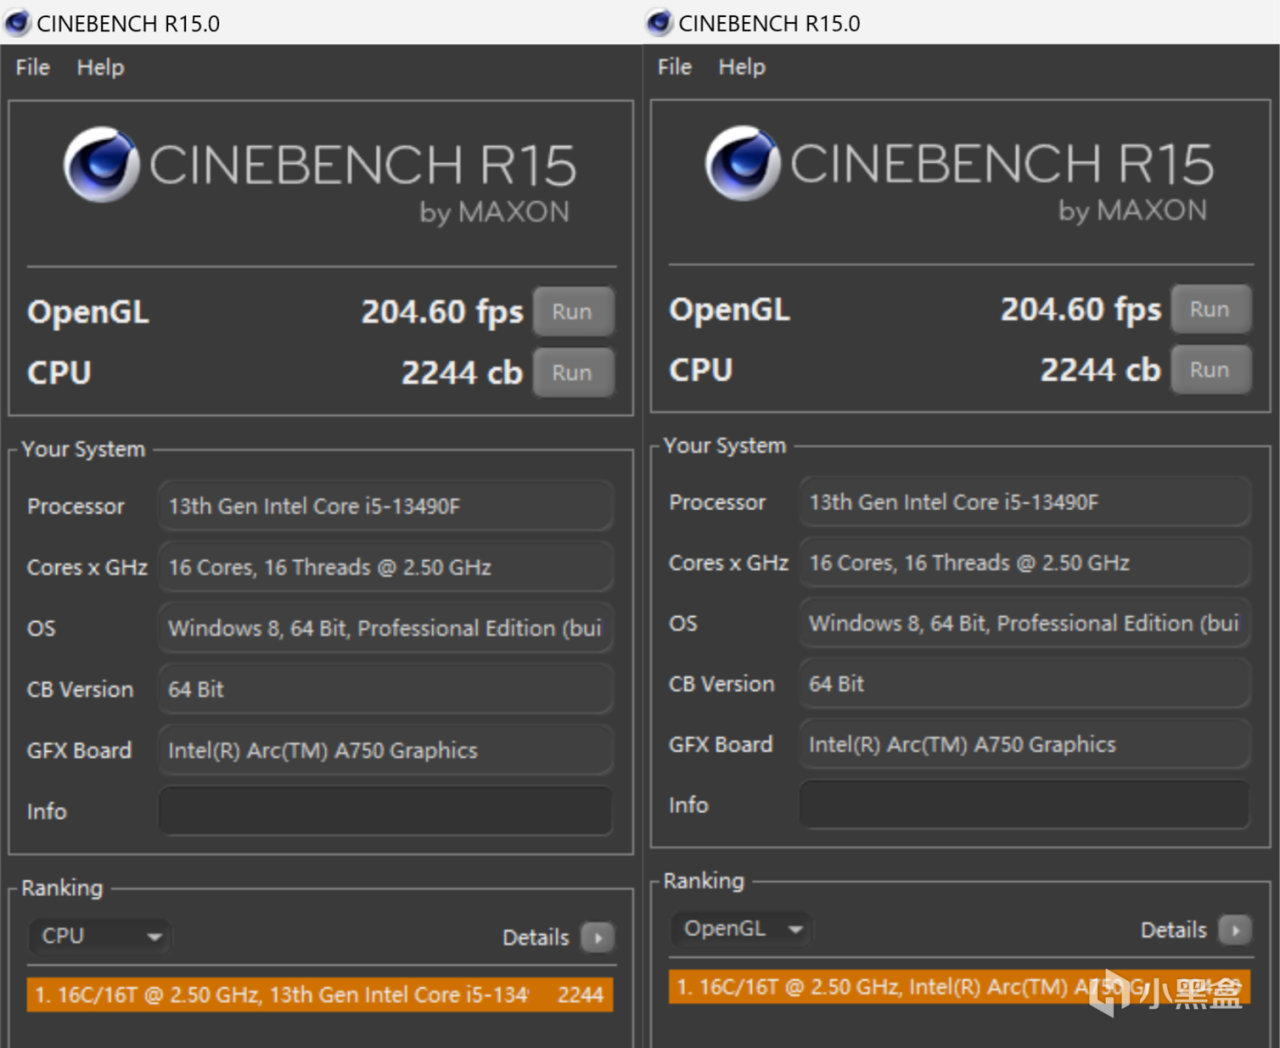The height and width of the screenshot is (1048, 1280).
Task: Click the CB Version field in right window
Action: click(x=1025, y=684)
